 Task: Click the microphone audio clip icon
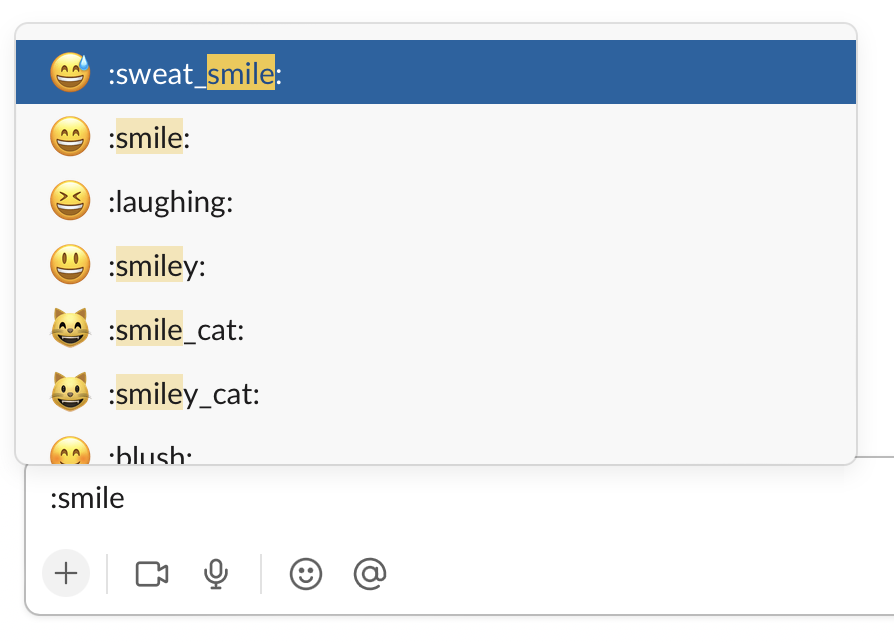click(217, 573)
